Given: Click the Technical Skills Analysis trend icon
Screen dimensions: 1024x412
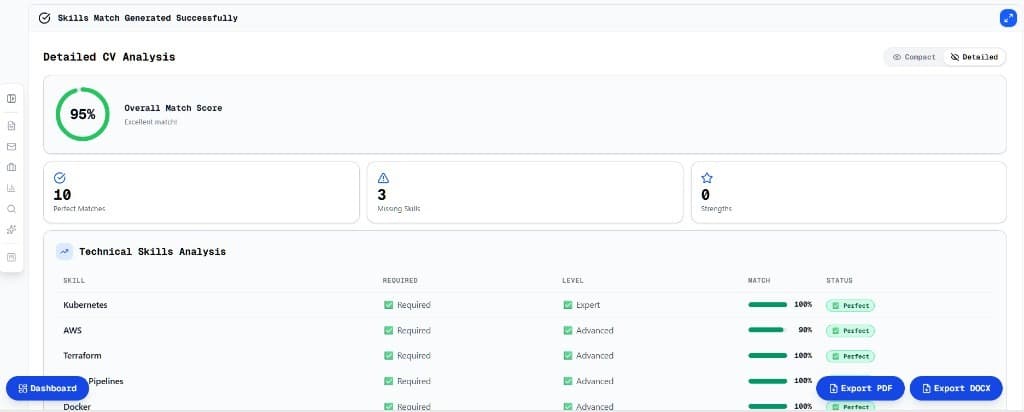Looking at the screenshot, I should click(65, 251).
